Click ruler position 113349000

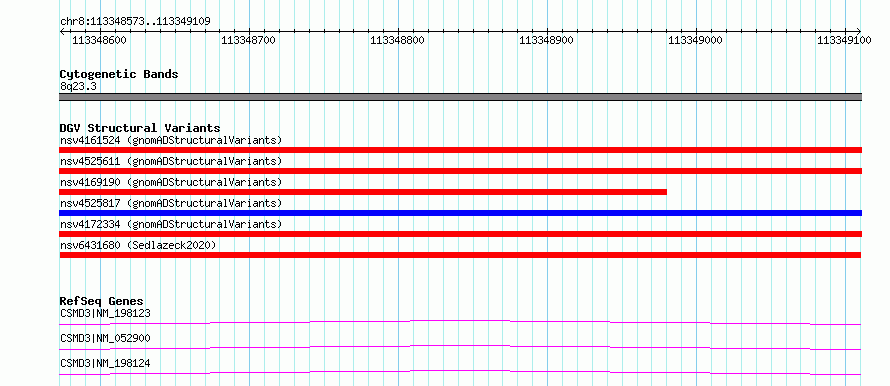[x=696, y=40]
